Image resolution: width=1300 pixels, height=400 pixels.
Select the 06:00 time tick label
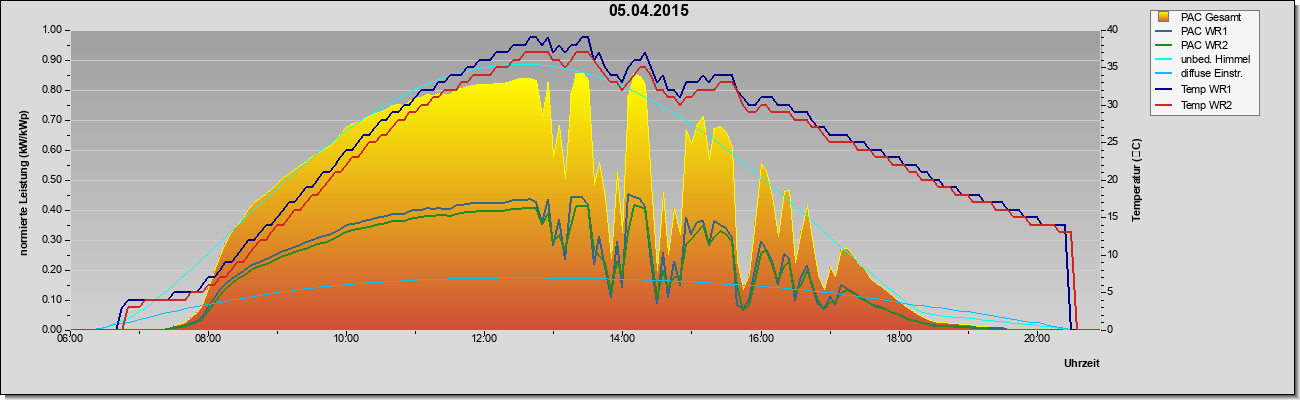click(70, 338)
